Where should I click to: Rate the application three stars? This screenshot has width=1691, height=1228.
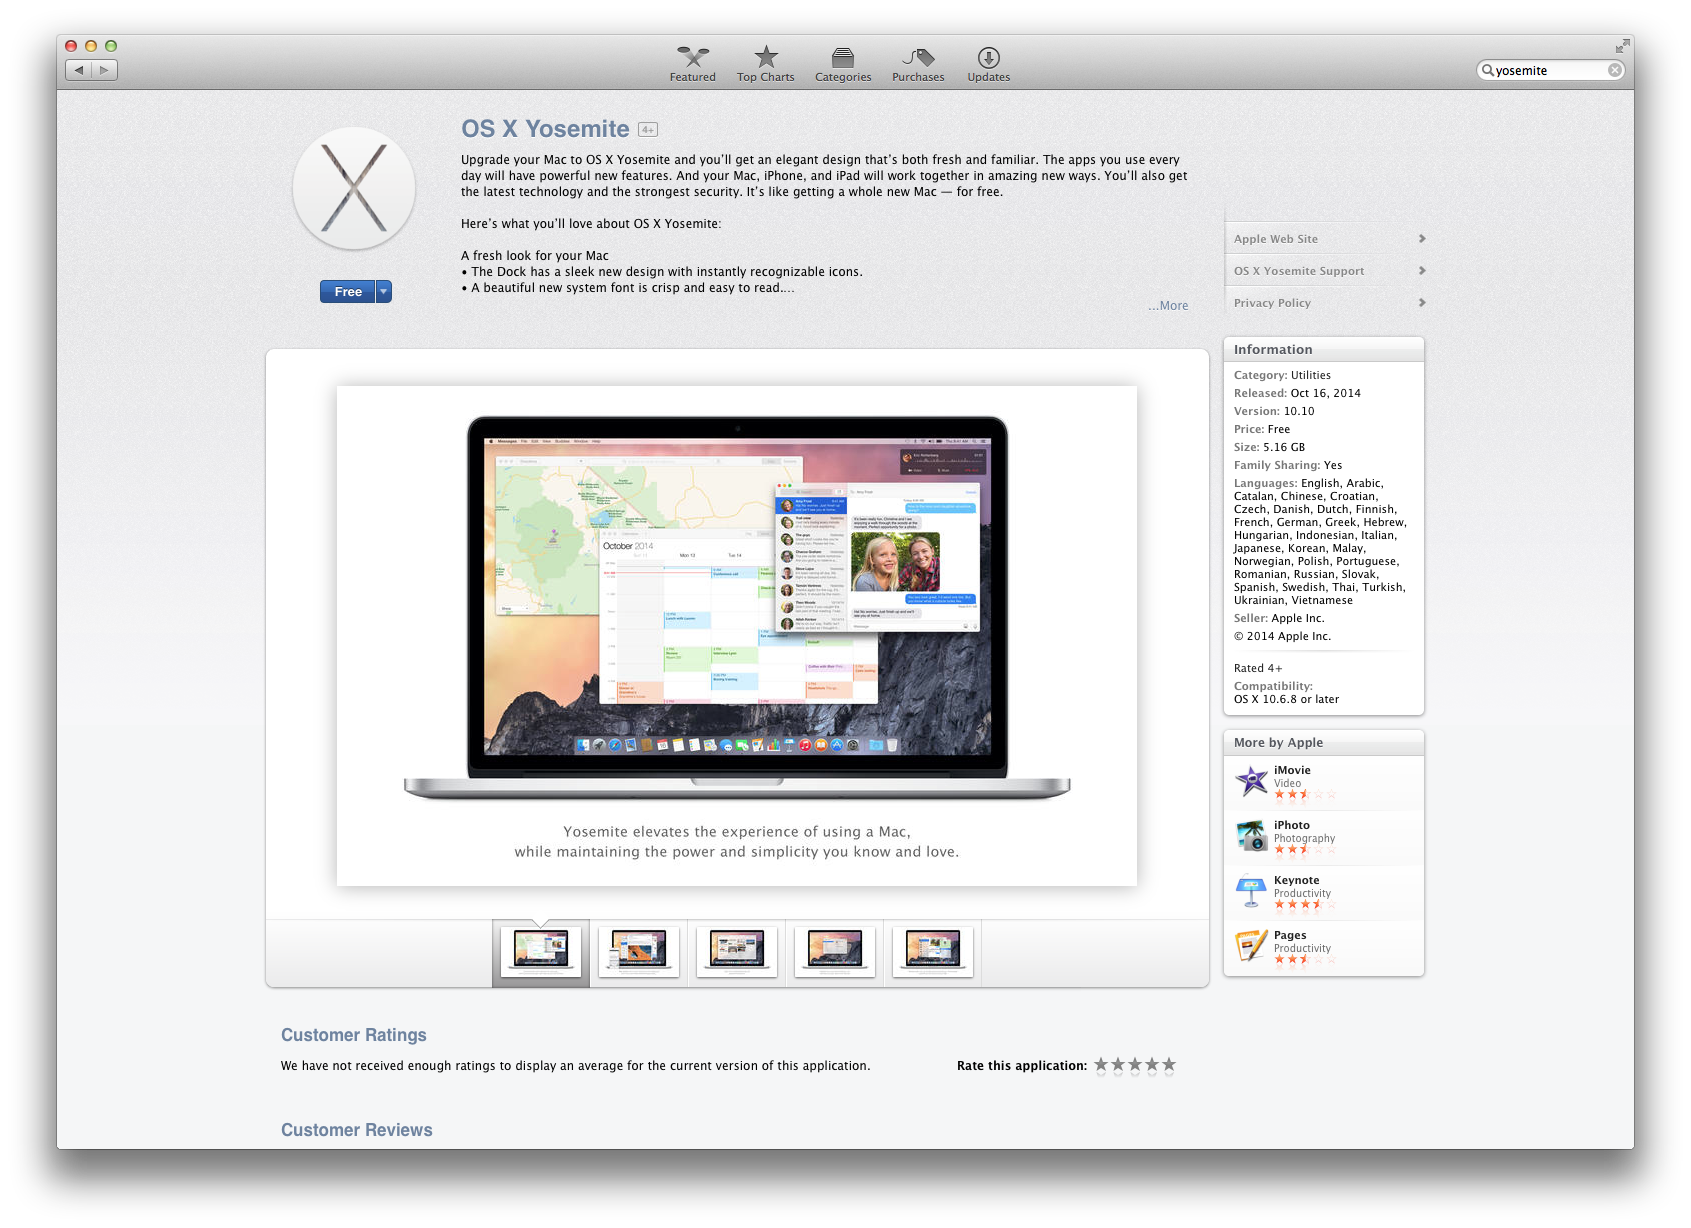(x=1135, y=1065)
